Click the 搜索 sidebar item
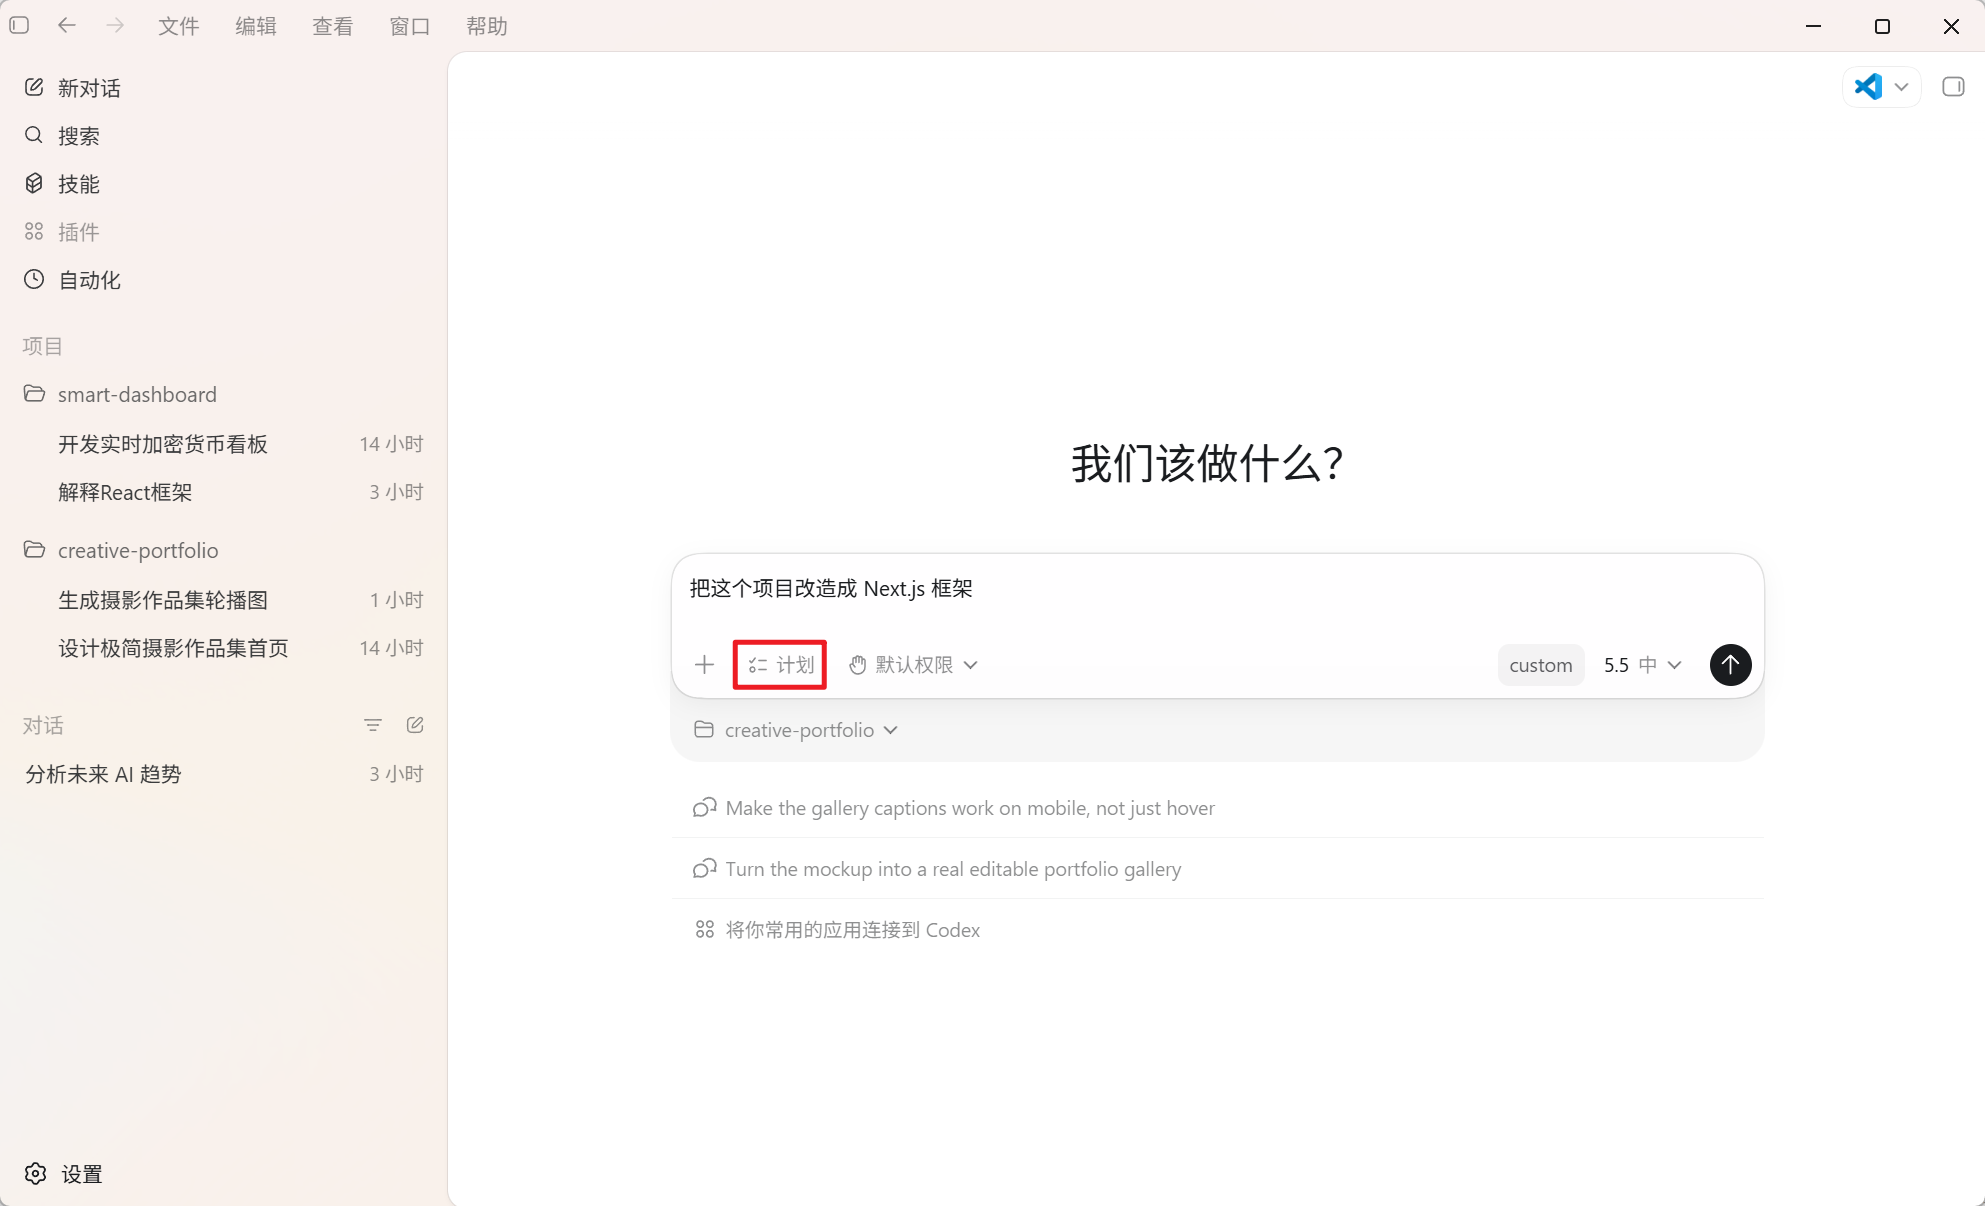 coord(223,136)
